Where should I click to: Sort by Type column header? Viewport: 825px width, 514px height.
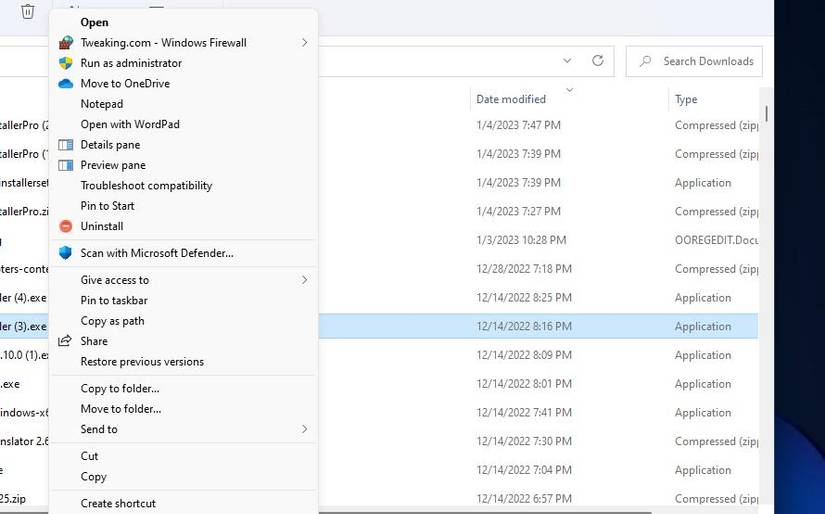pyautogui.click(x=686, y=99)
